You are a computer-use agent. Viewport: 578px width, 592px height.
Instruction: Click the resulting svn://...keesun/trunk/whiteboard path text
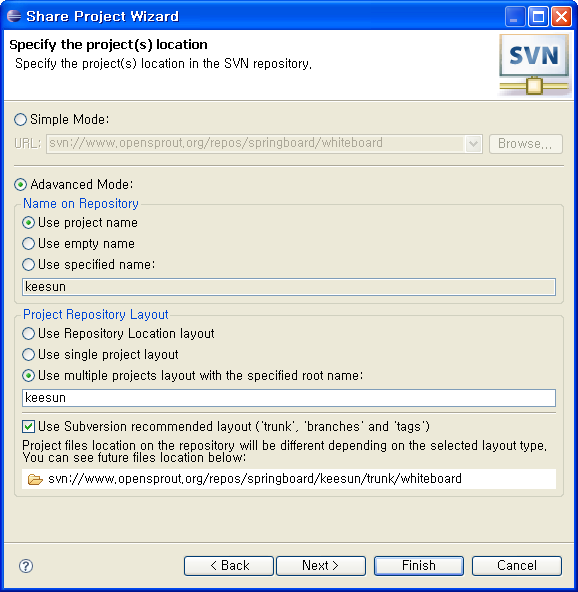click(x=255, y=479)
